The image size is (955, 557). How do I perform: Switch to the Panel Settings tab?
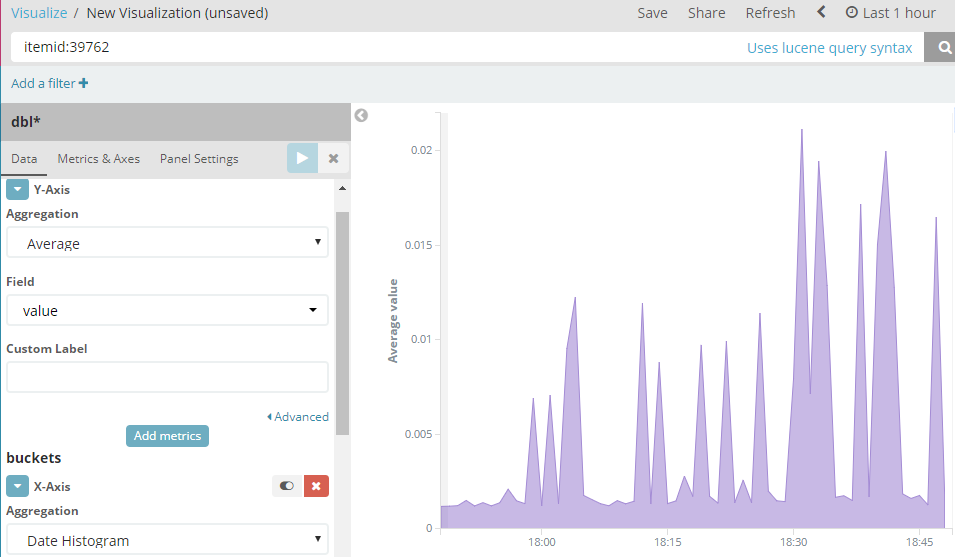[199, 159]
